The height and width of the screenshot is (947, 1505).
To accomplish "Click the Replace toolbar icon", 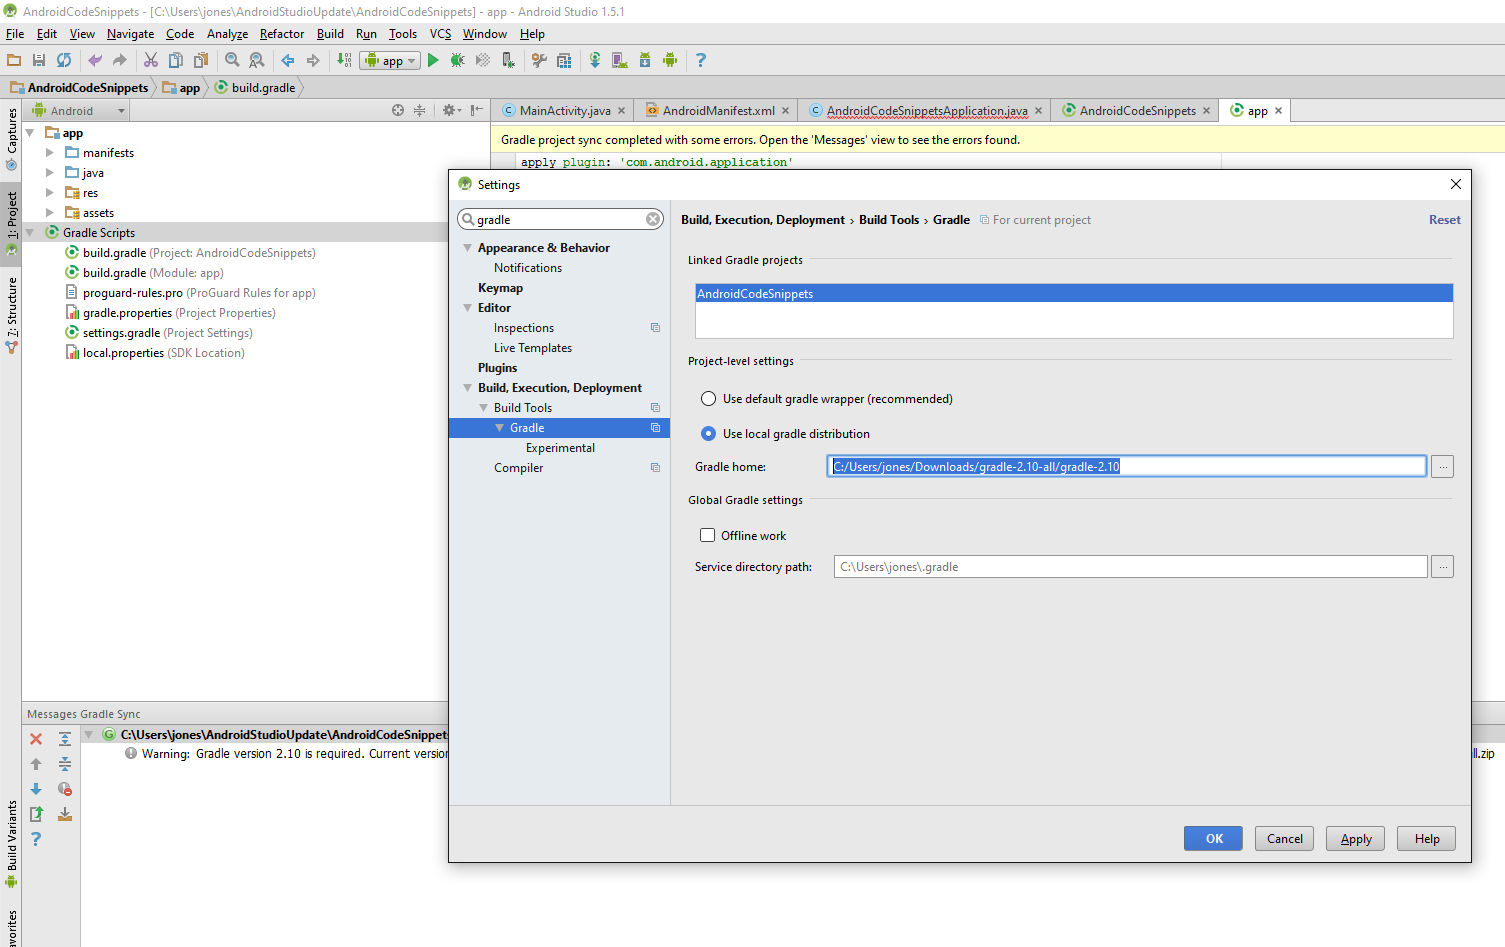I will (x=257, y=60).
